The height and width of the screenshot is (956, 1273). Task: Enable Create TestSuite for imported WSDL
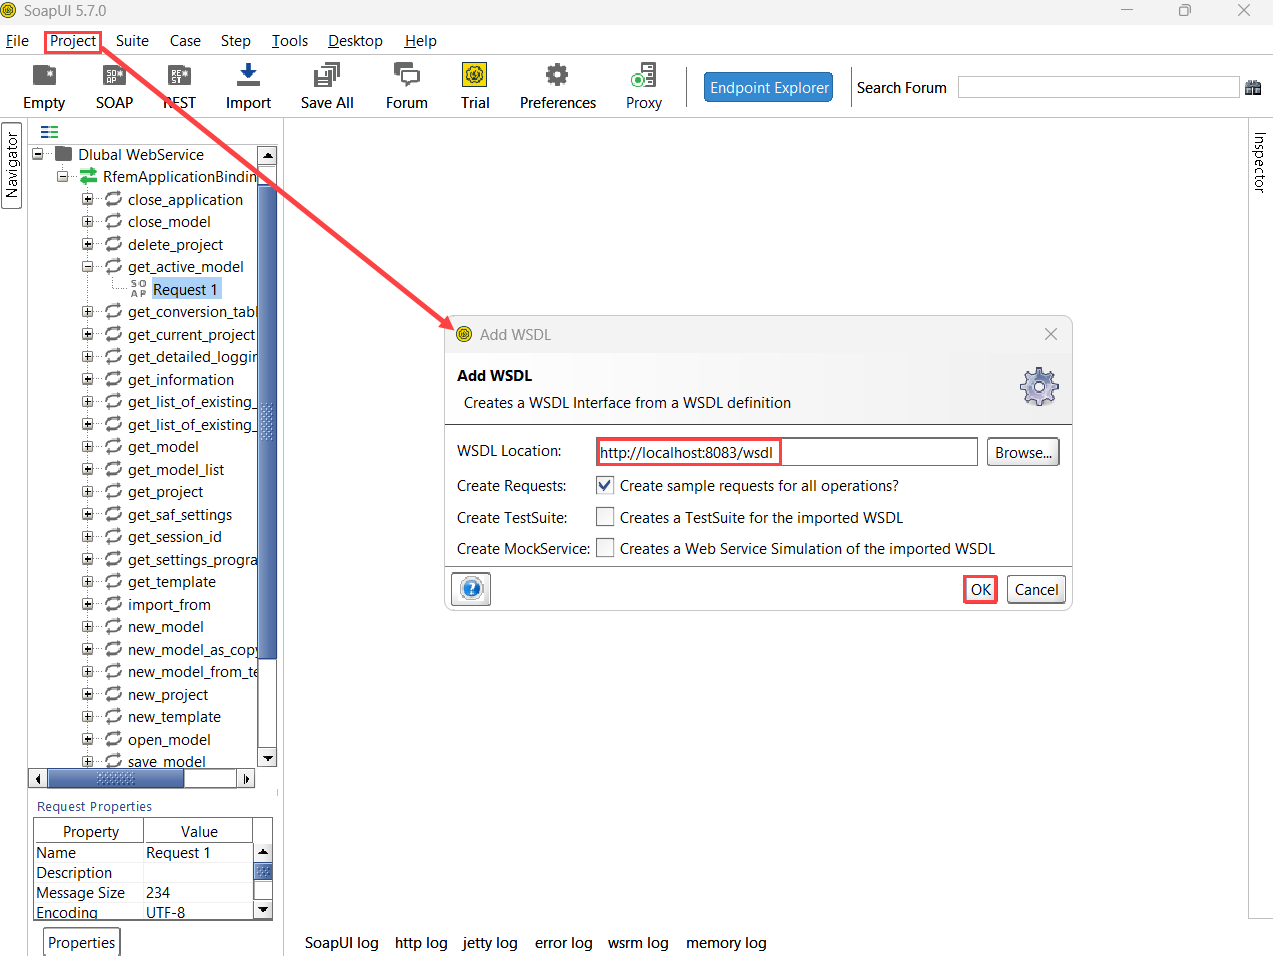[604, 517]
